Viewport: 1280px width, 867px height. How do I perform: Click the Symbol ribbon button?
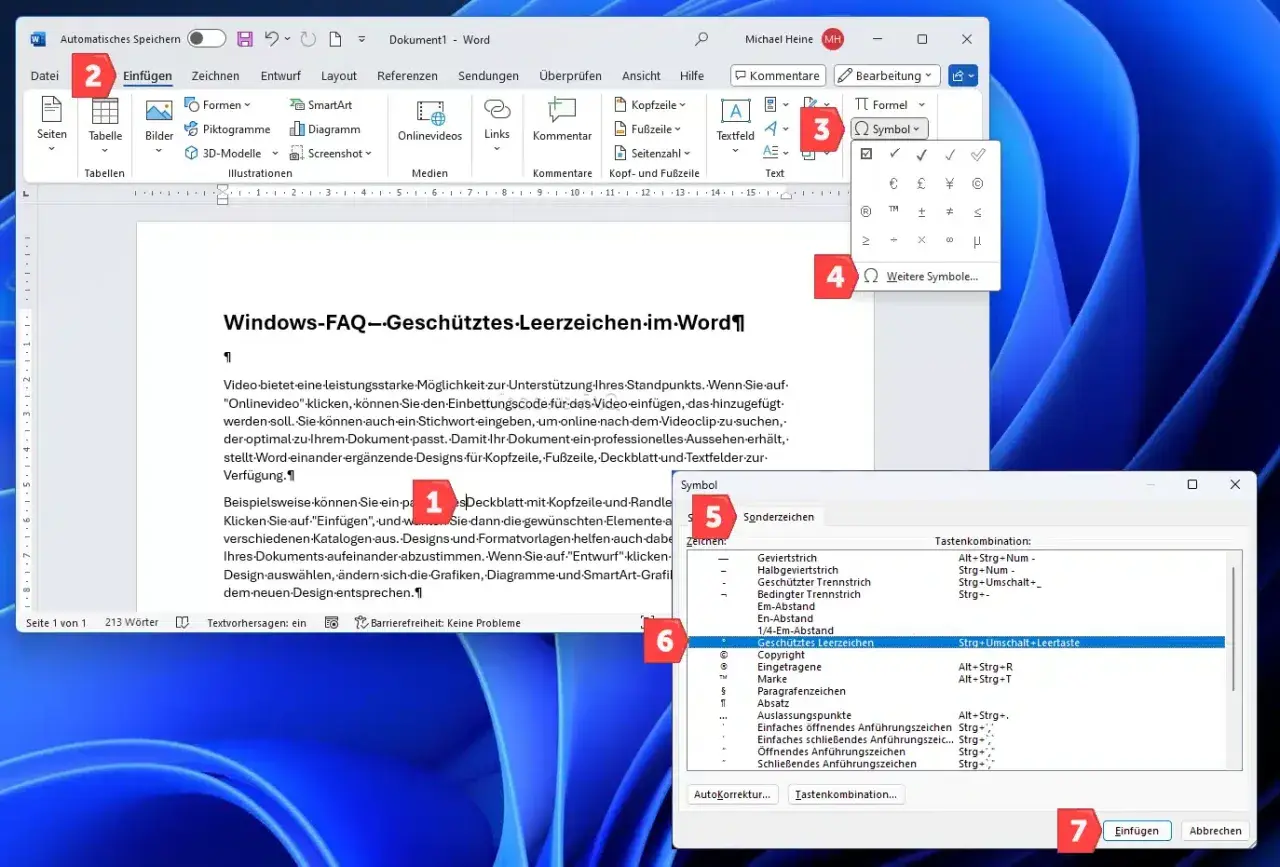pyautogui.click(x=889, y=129)
